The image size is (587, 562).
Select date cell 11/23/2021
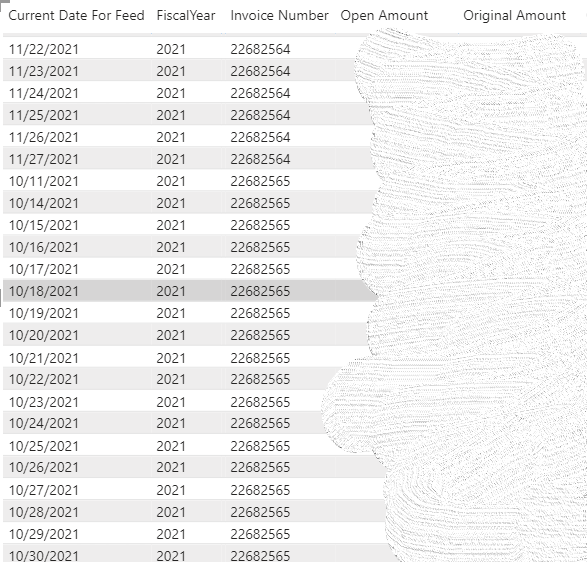(x=44, y=71)
